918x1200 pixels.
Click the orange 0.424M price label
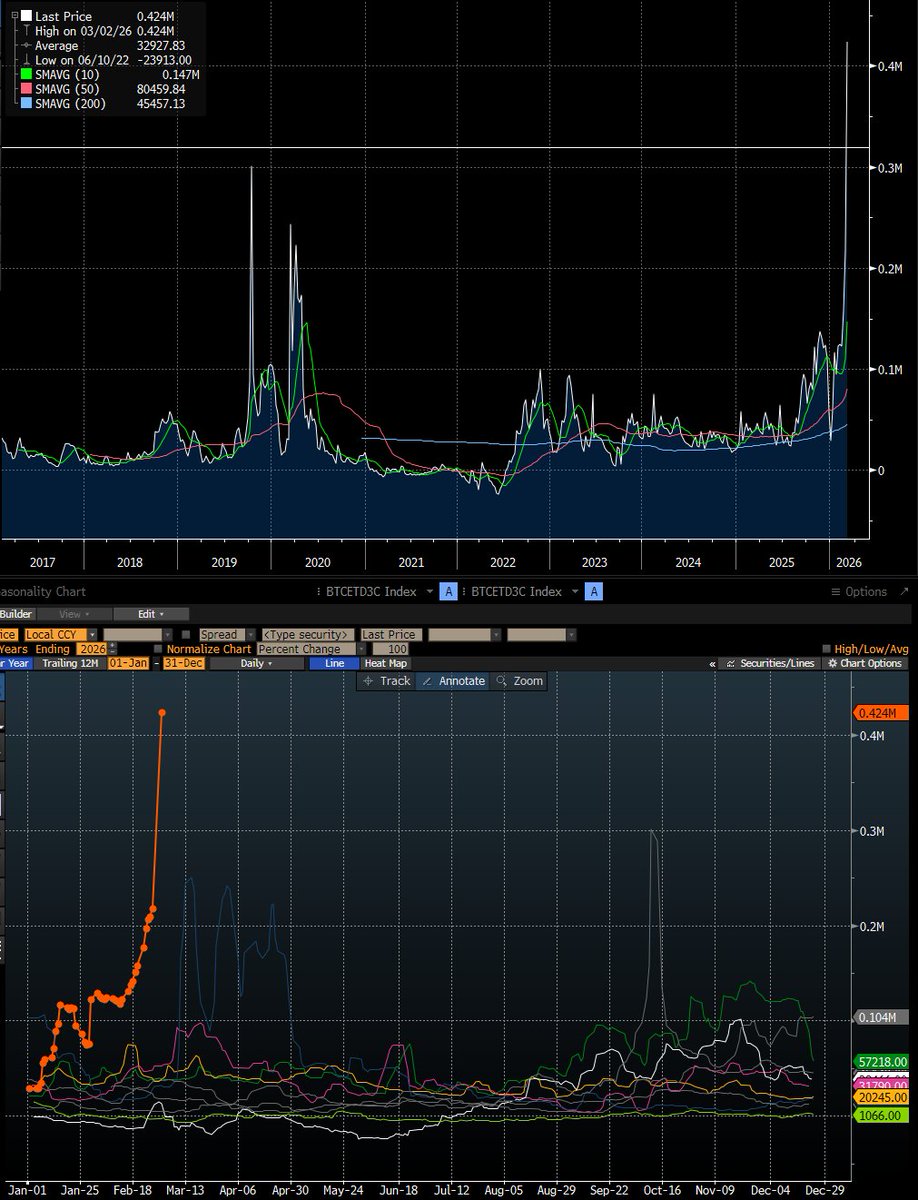[881, 713]
